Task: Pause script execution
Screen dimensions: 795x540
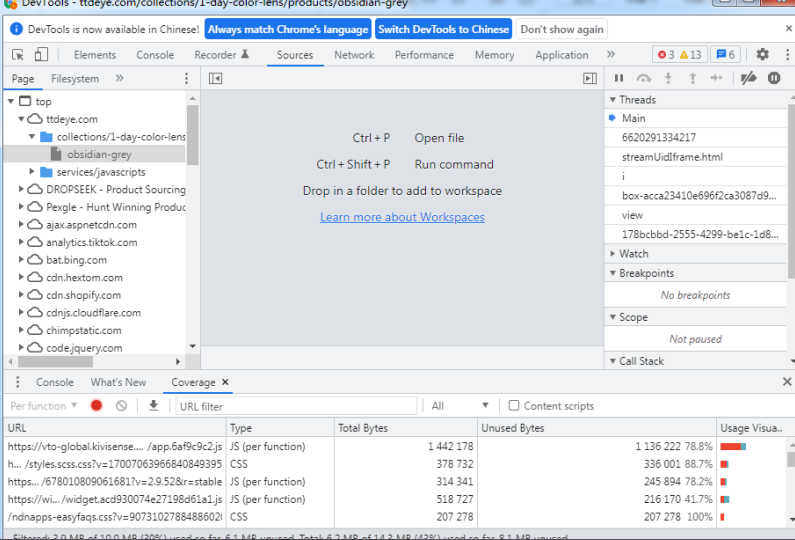Action: (619, 78)
